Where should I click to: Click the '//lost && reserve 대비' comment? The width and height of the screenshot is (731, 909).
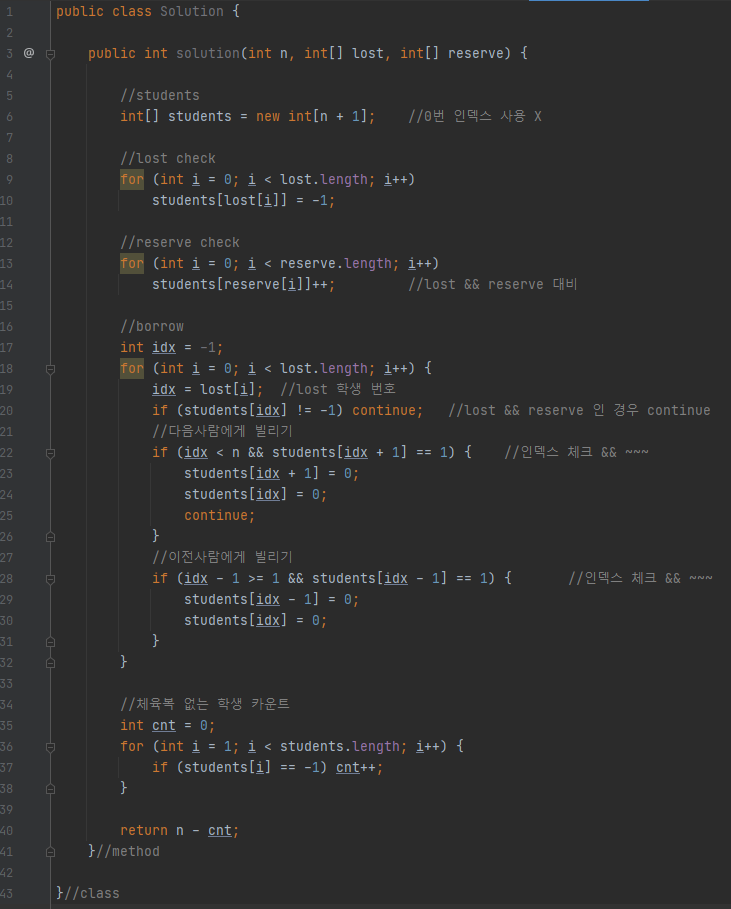493,284
